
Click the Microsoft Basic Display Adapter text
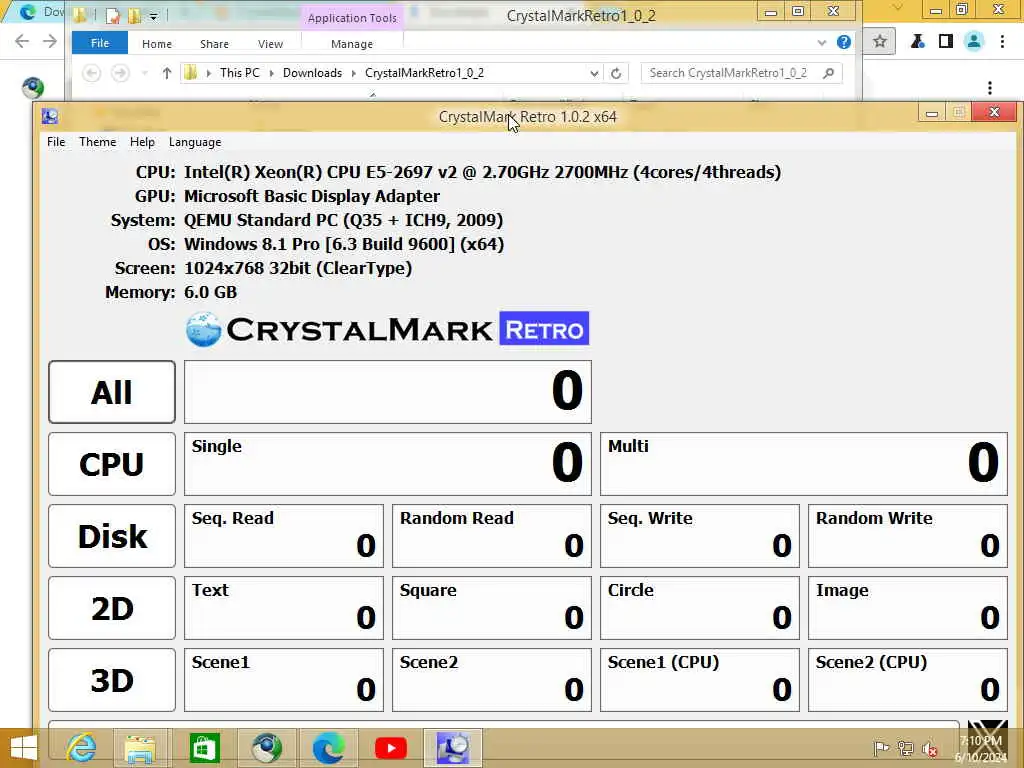pyautogui.click(x=312, y=197)
